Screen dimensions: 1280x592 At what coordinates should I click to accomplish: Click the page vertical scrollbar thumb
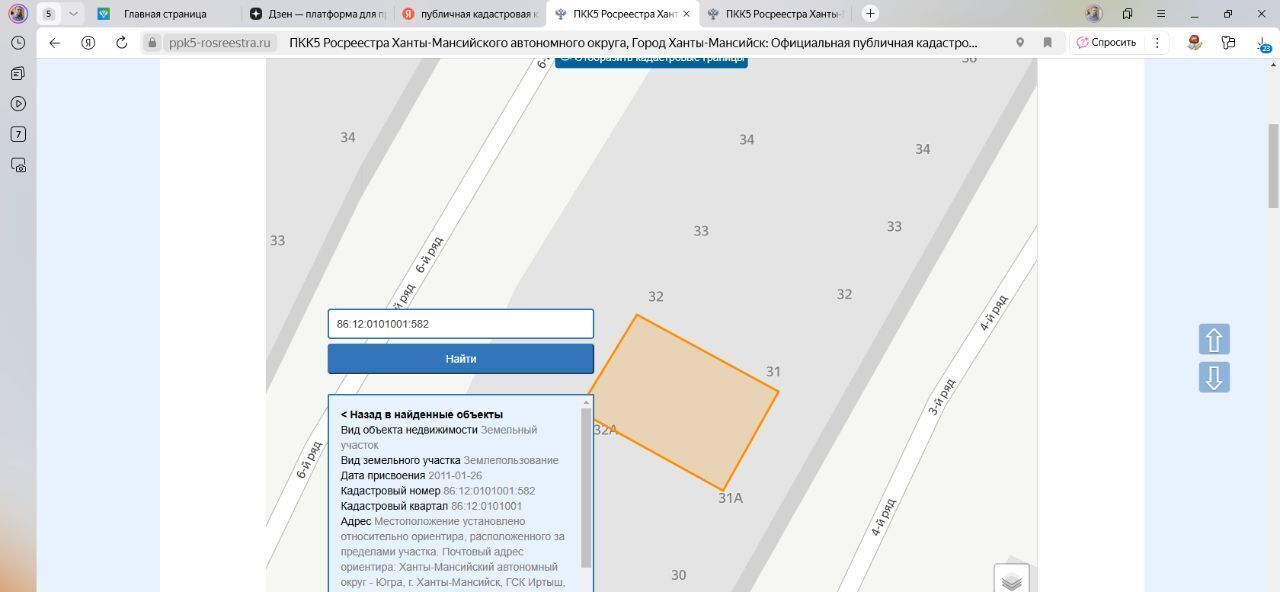[1273, 165]
